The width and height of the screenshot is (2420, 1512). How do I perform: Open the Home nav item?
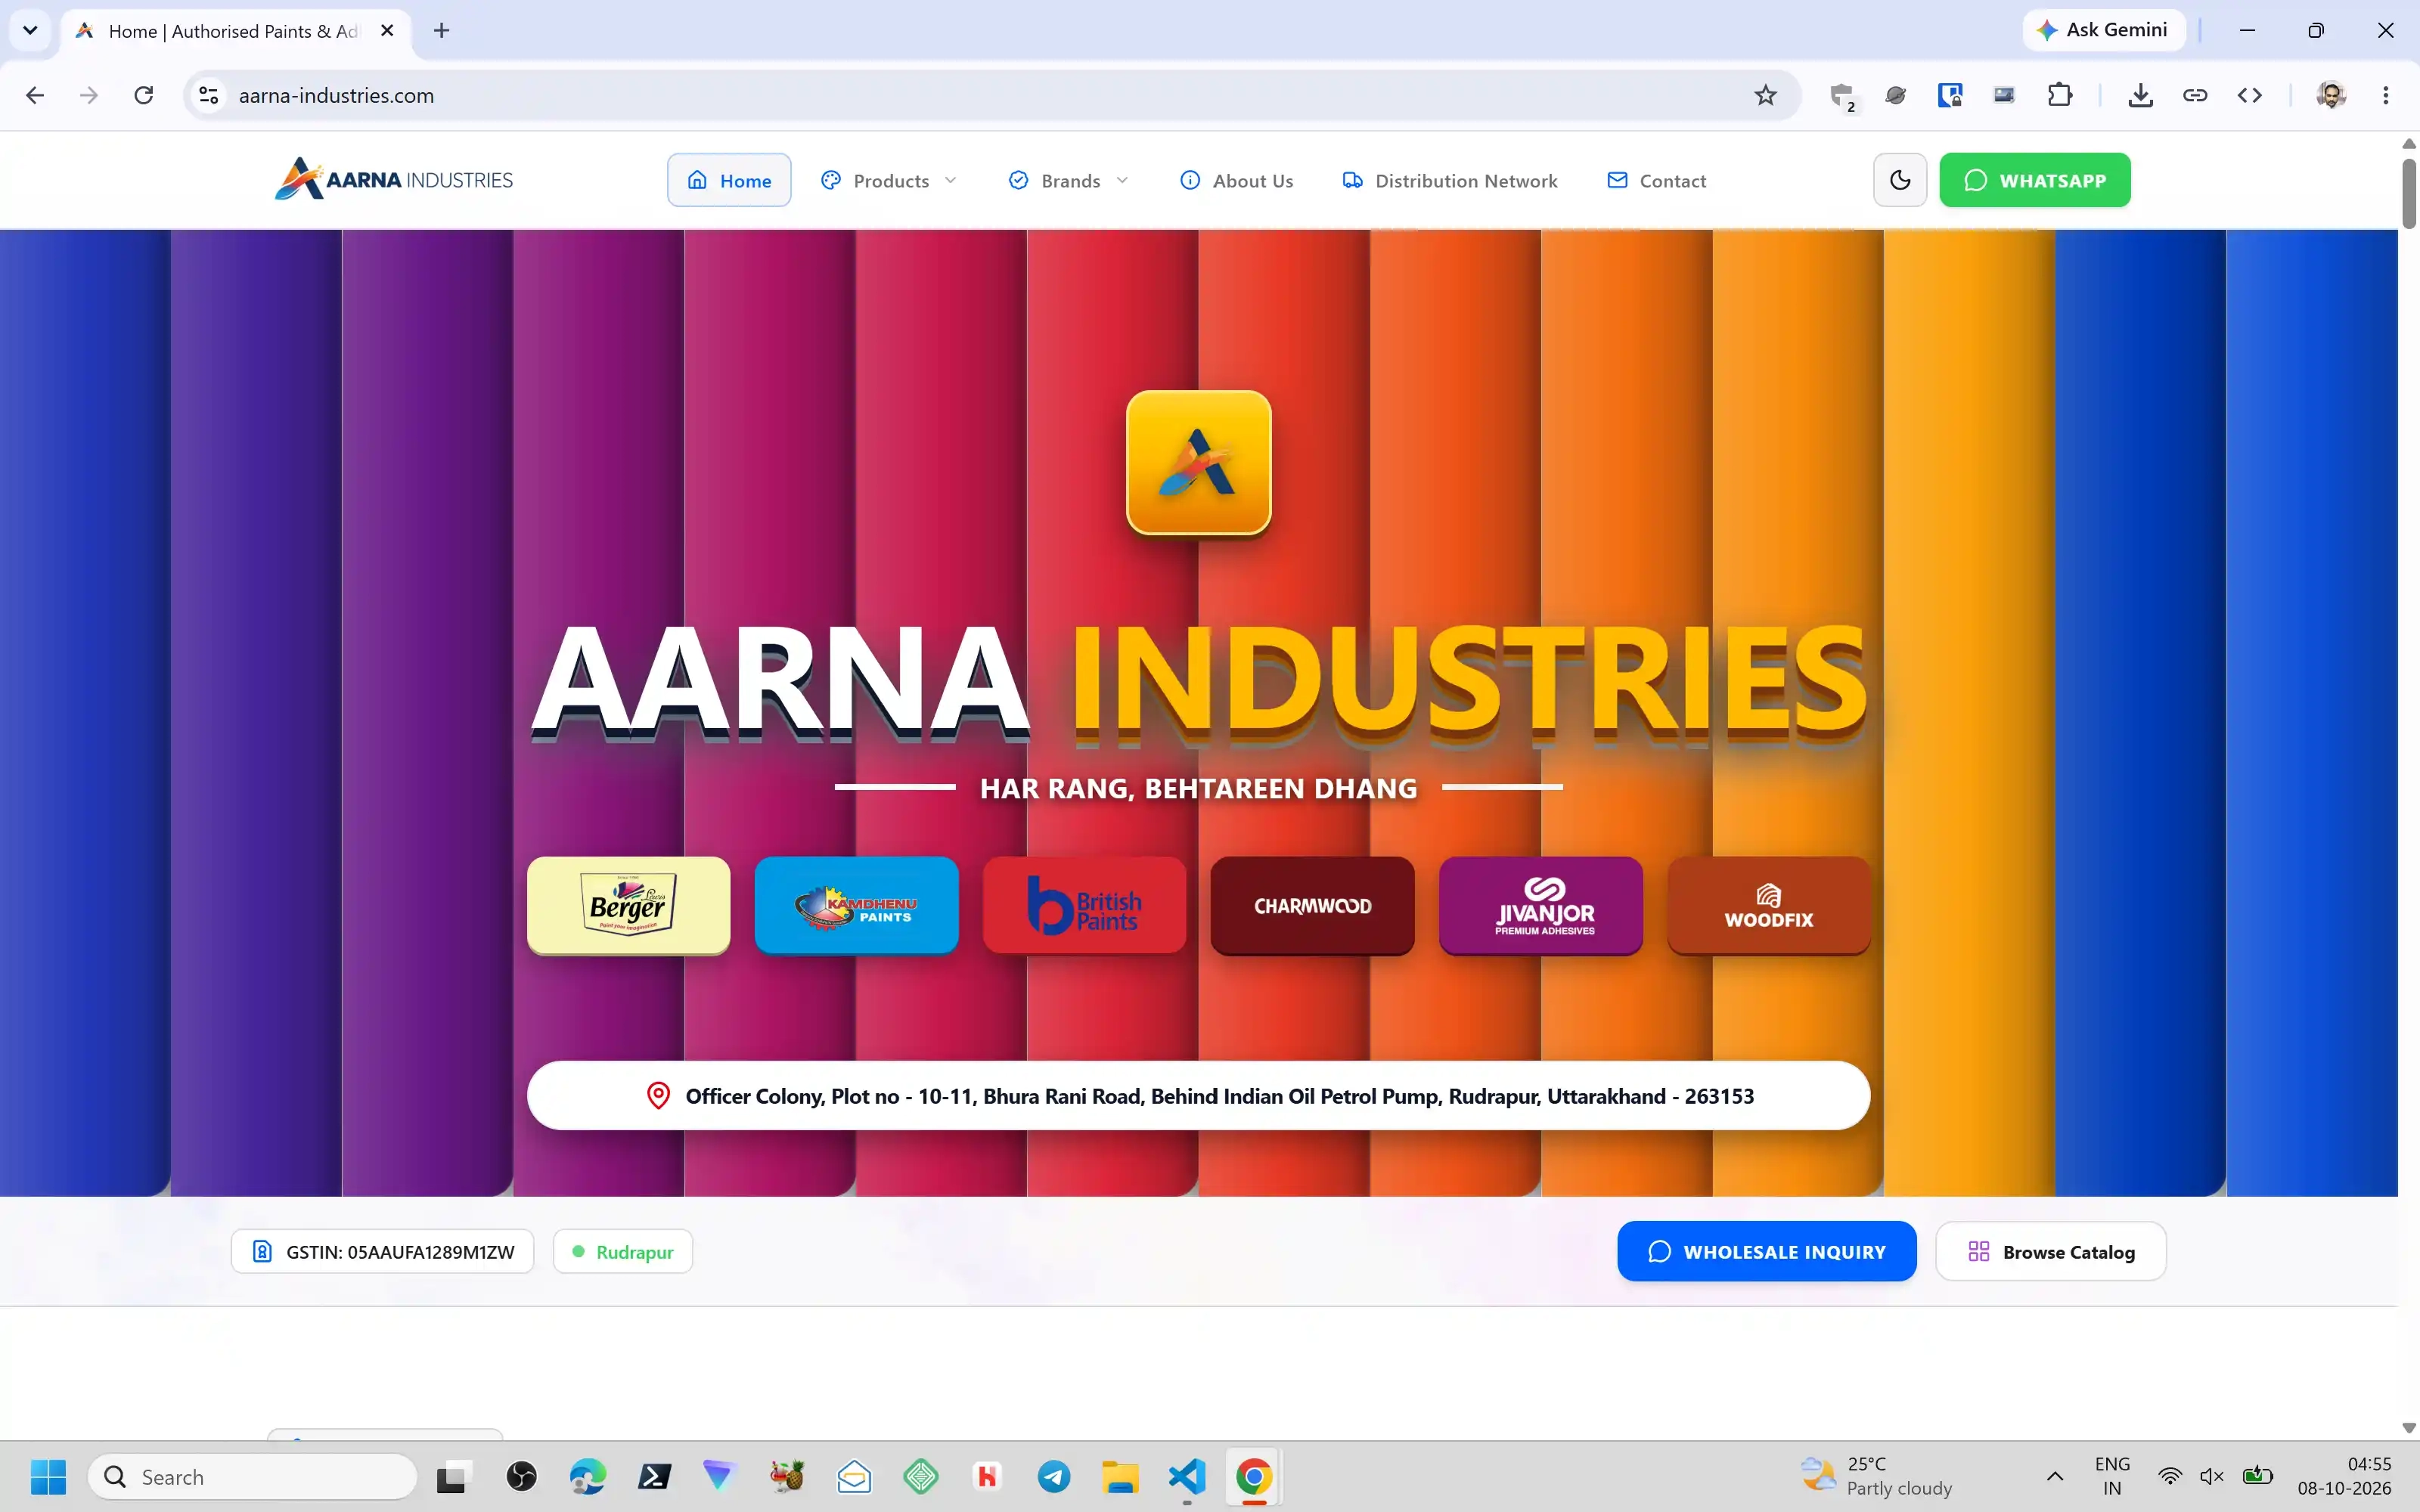coord(729,180)
